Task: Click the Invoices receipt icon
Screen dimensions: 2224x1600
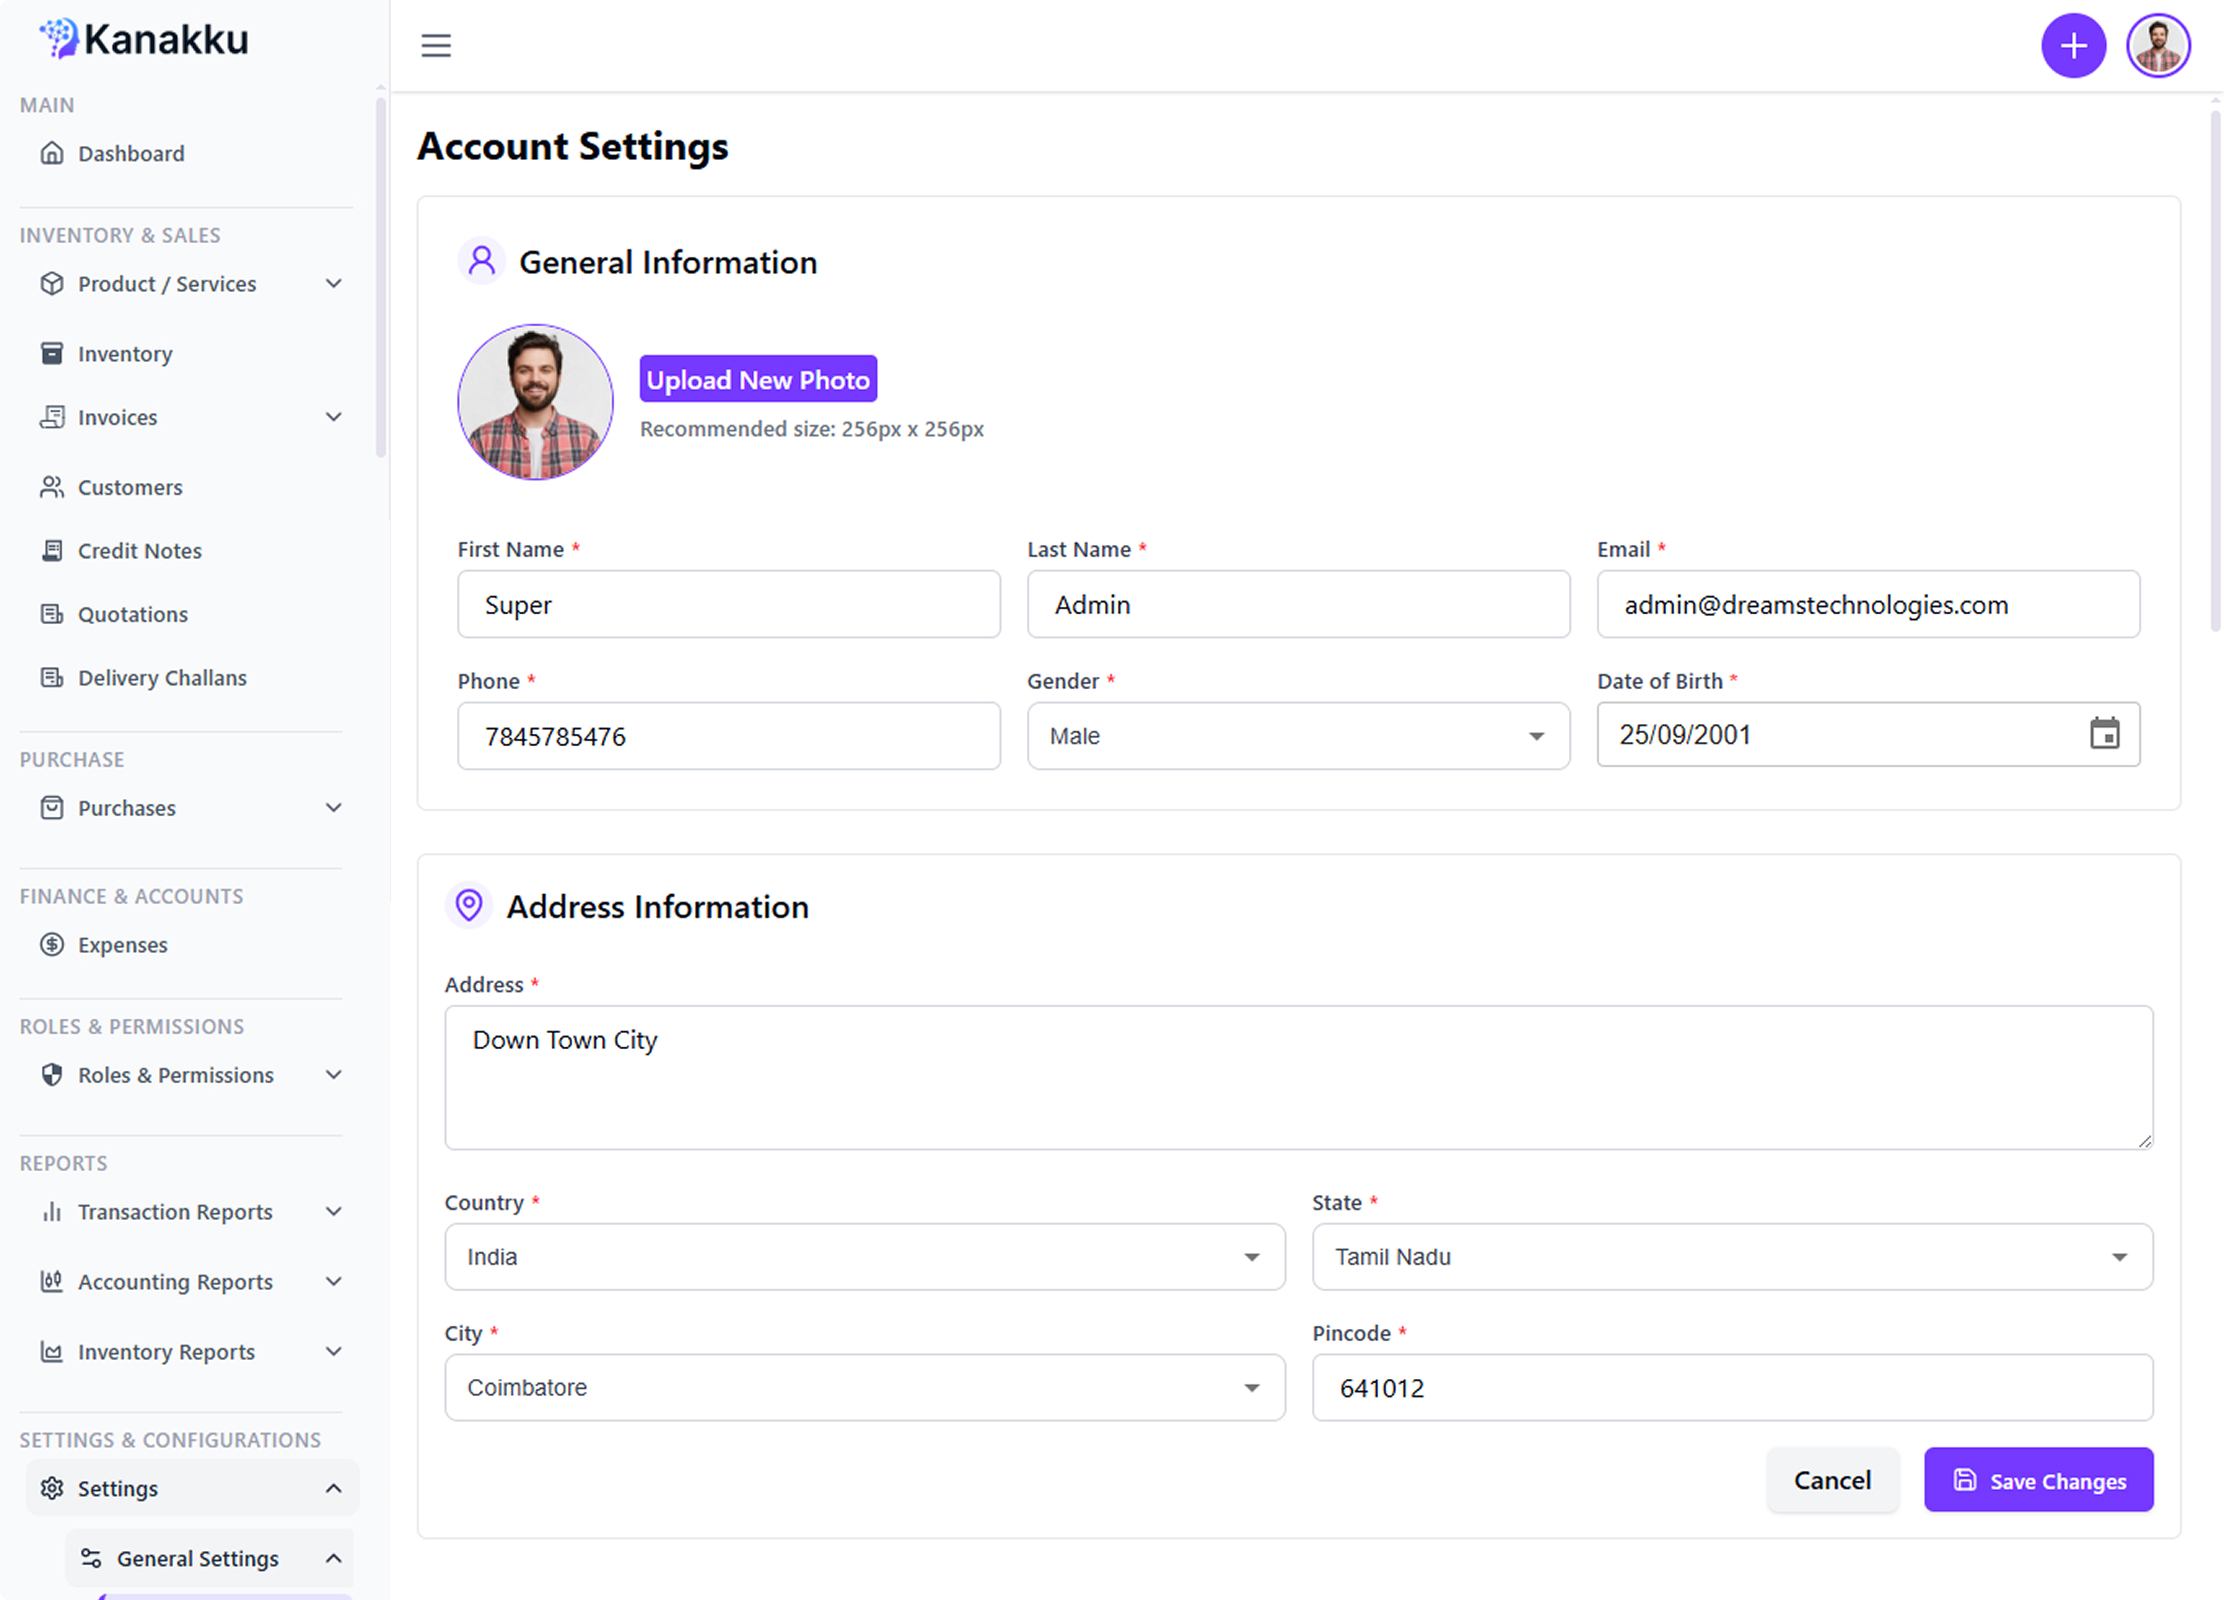Action: point(52,417)
